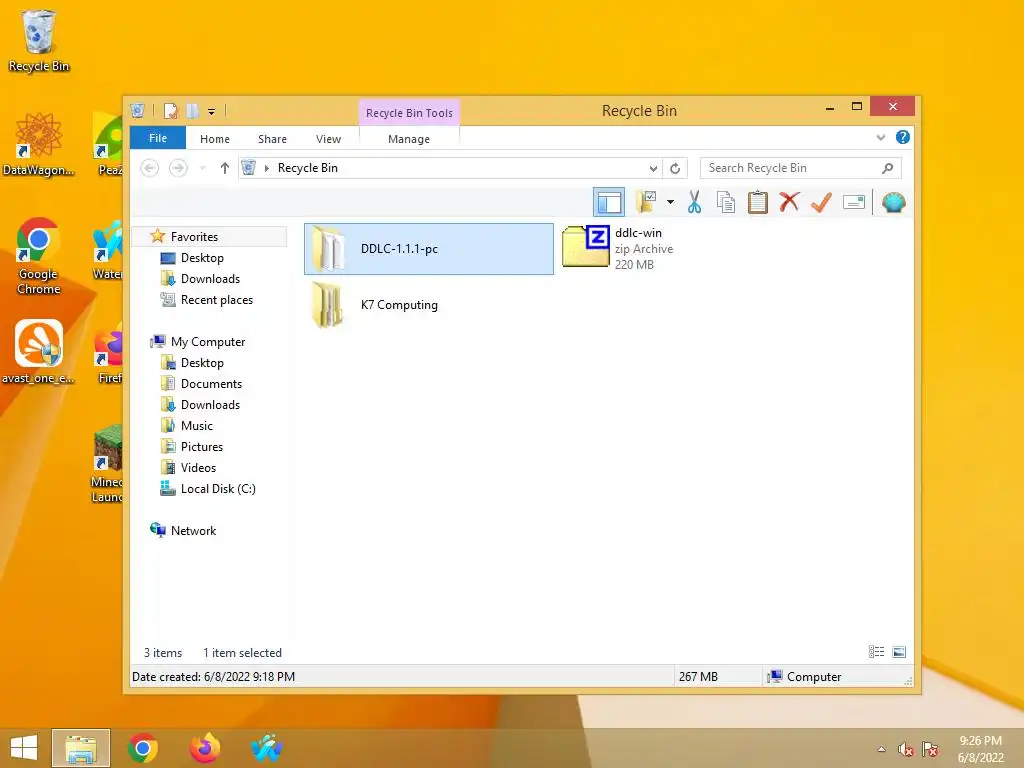This screenshot has width=1024, height=768.
Task: Select the DDLC-1.1.1-pc folder
Action: 429,249
